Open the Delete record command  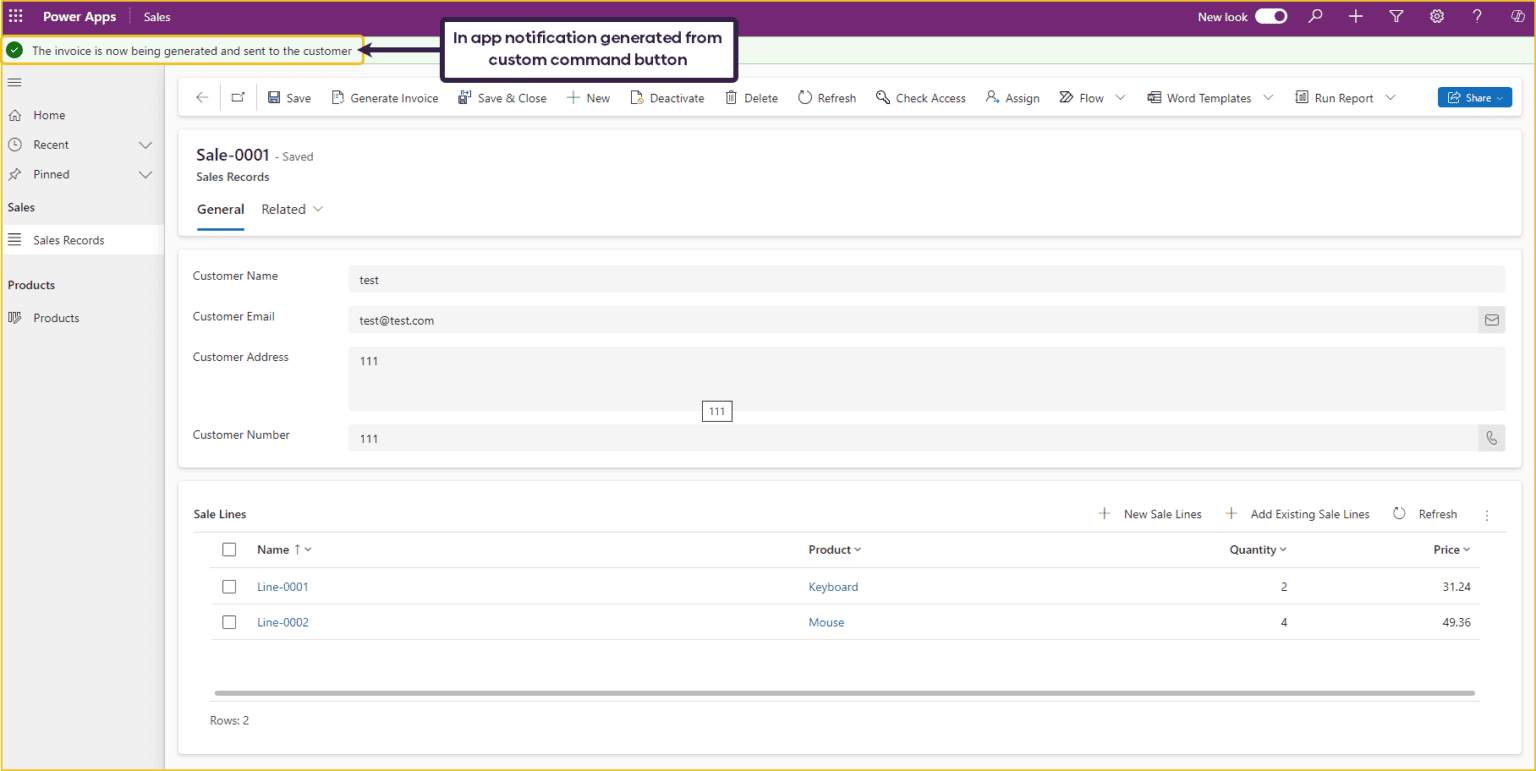tap(751, 97)
